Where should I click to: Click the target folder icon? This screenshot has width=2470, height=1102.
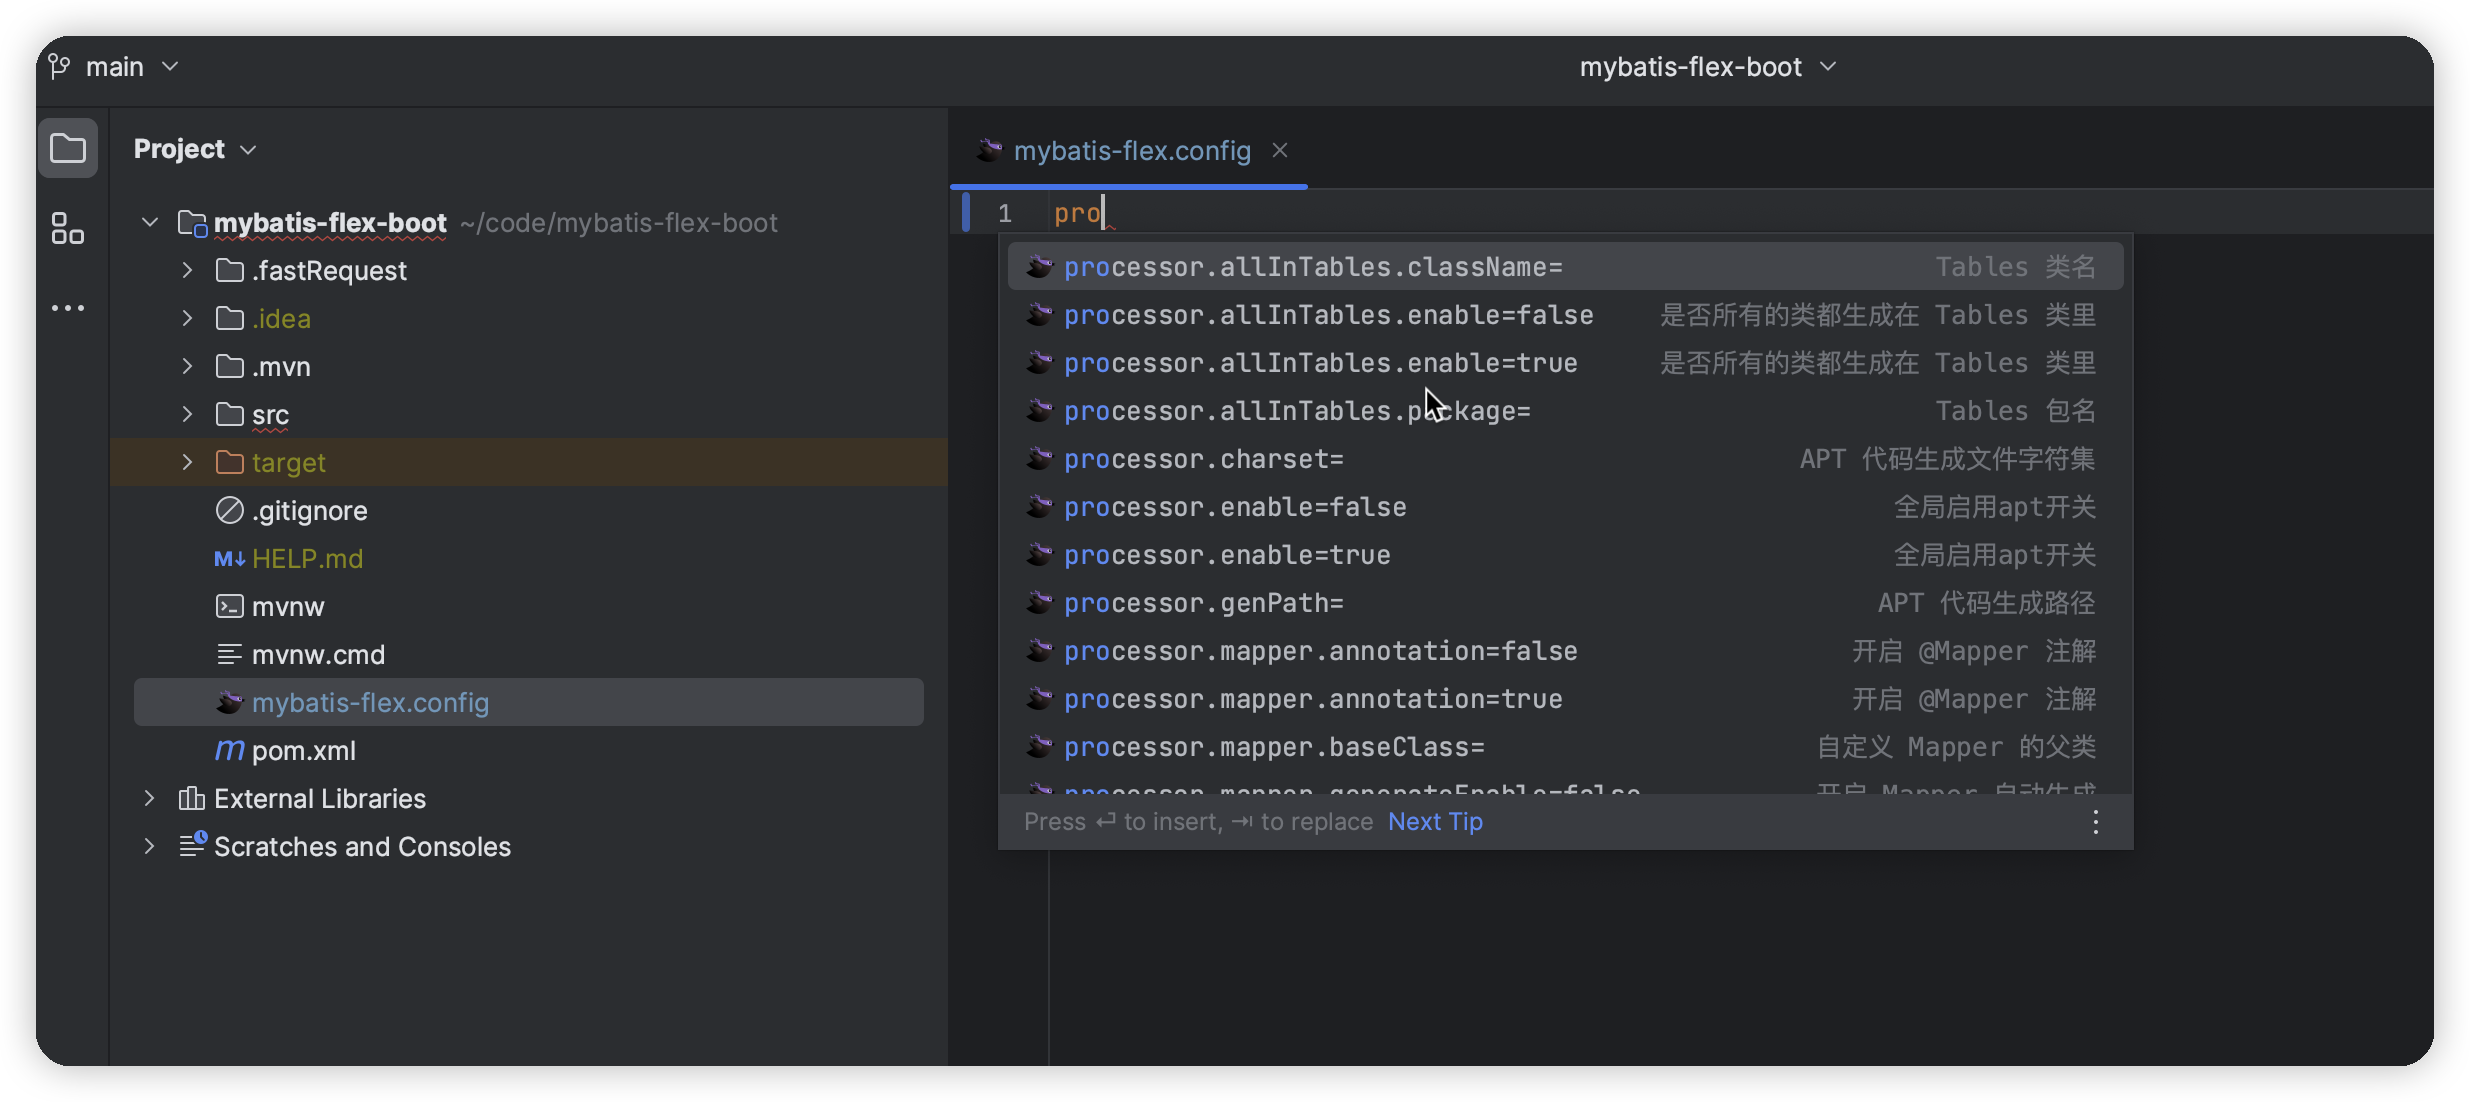230,462
